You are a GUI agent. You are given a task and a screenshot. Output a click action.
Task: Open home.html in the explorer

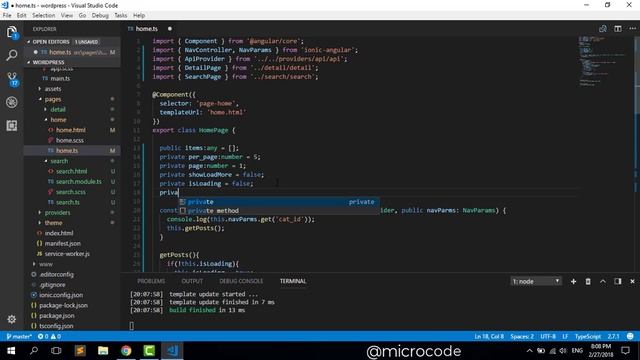coord(71,130)
